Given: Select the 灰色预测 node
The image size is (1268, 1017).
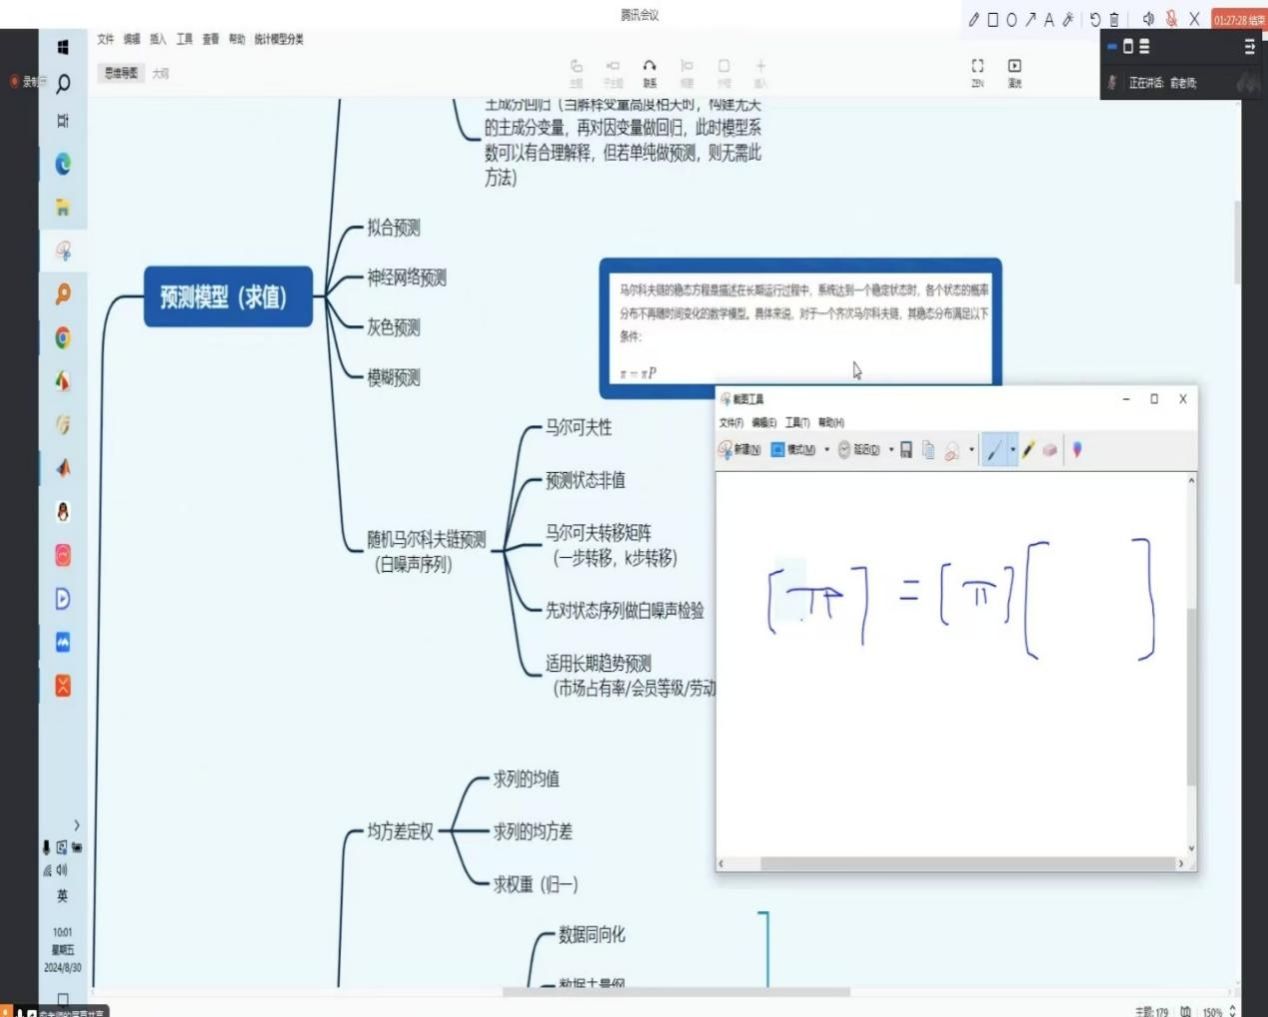Looking at the screenshot, I should [x=393, y=328].
